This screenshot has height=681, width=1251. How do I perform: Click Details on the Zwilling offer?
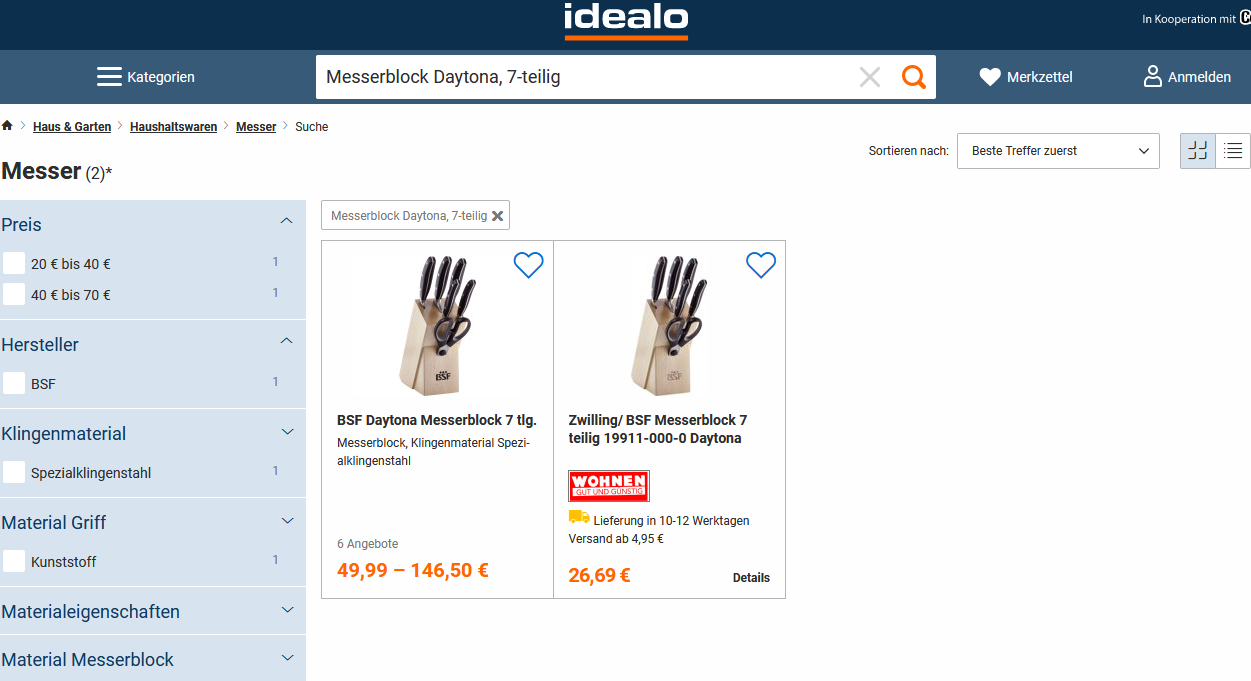click(751, 578)
